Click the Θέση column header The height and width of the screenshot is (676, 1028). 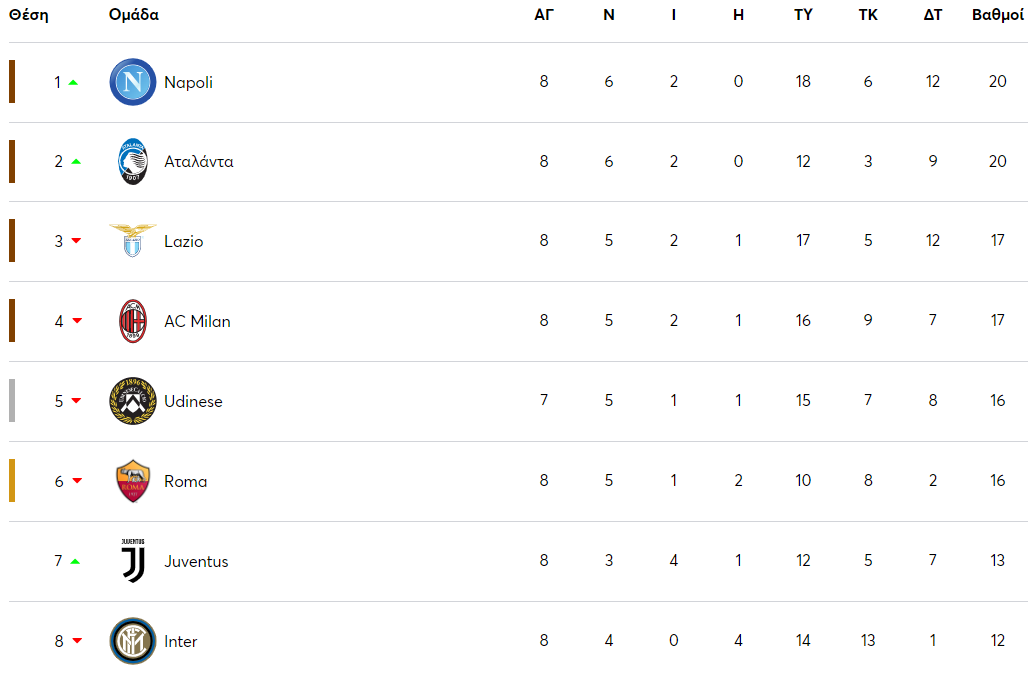pyautogui.click(x=29, y=15)
